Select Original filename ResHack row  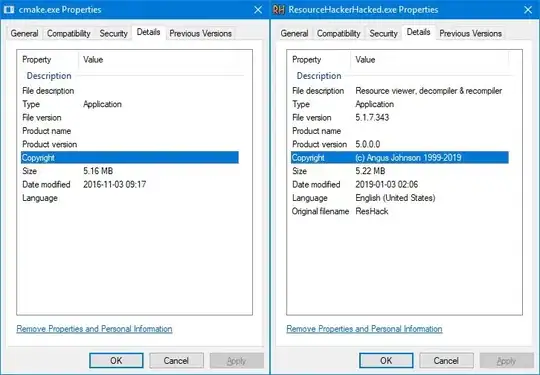point(400,211)
